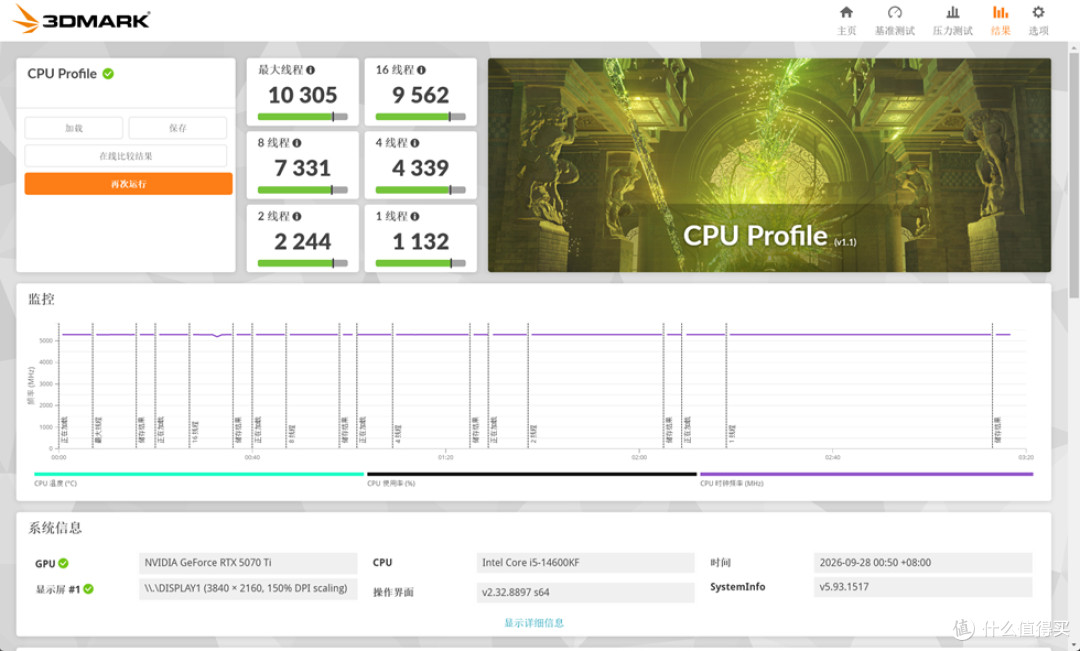
Task: Click the score bar under 7 331
Action: pos(302,190)
